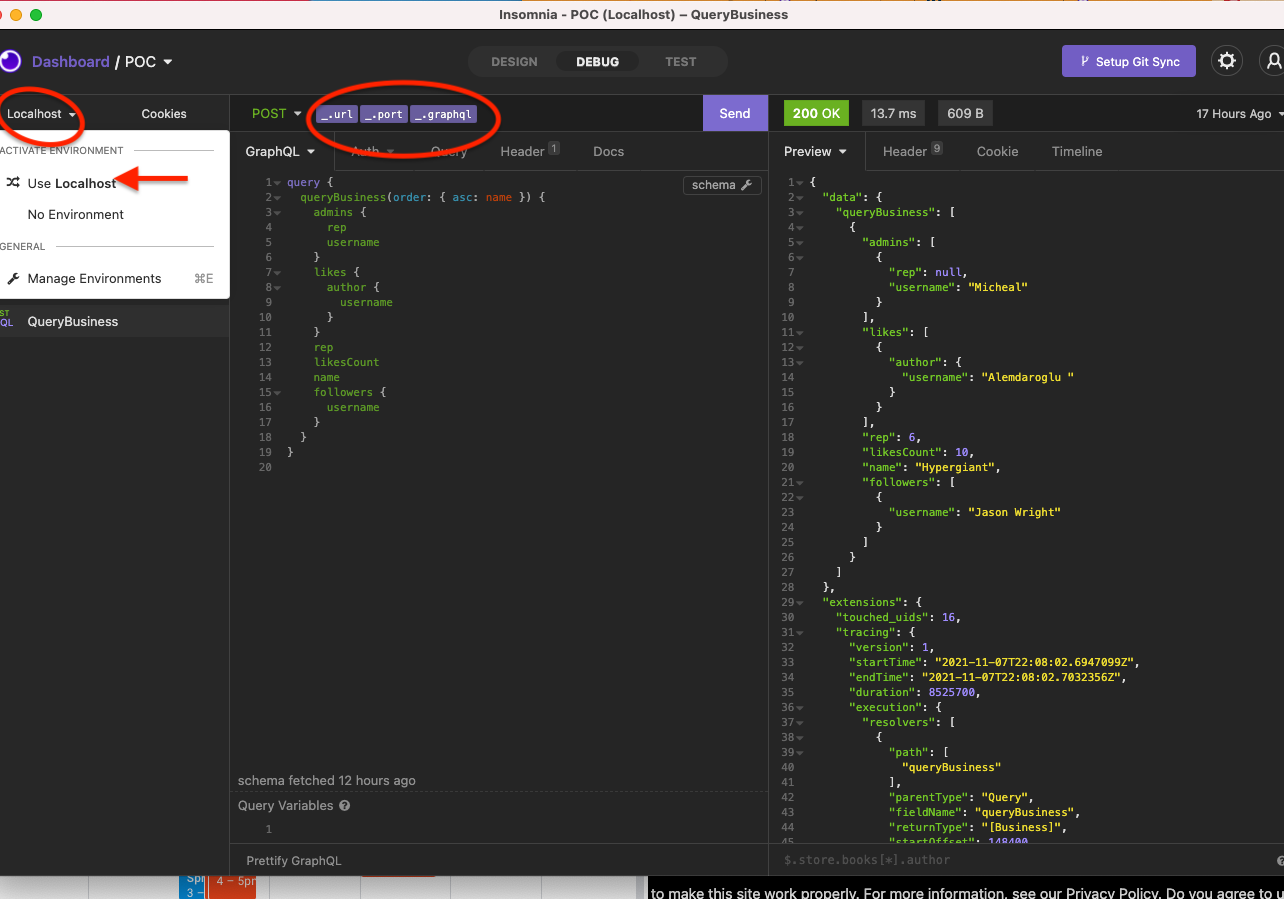Switch to the DESIGN tab

click(514, 61)
